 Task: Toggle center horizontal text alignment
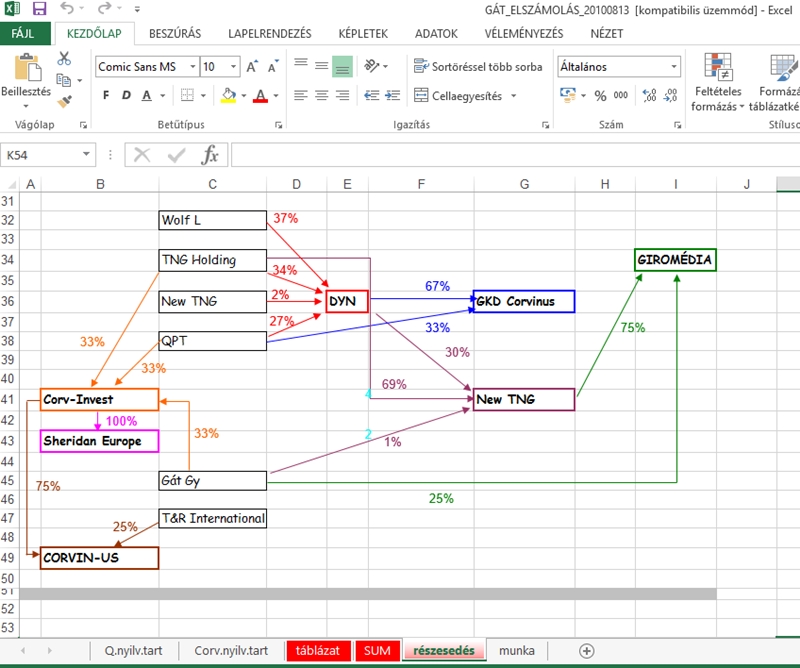pos(321,95)
